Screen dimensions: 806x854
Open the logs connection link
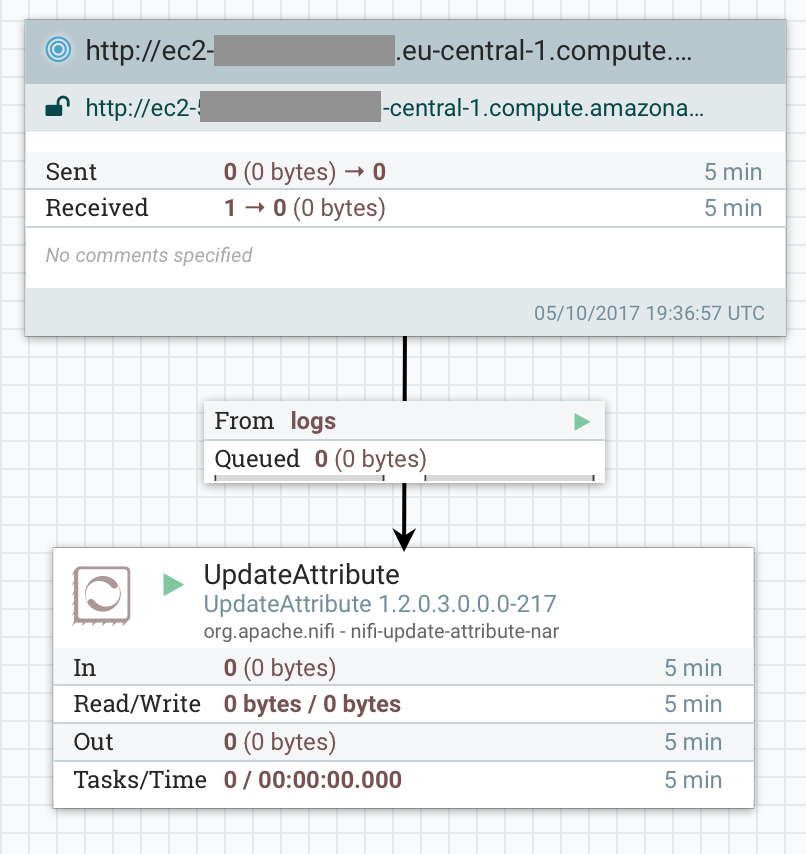[x=313, y=421]
